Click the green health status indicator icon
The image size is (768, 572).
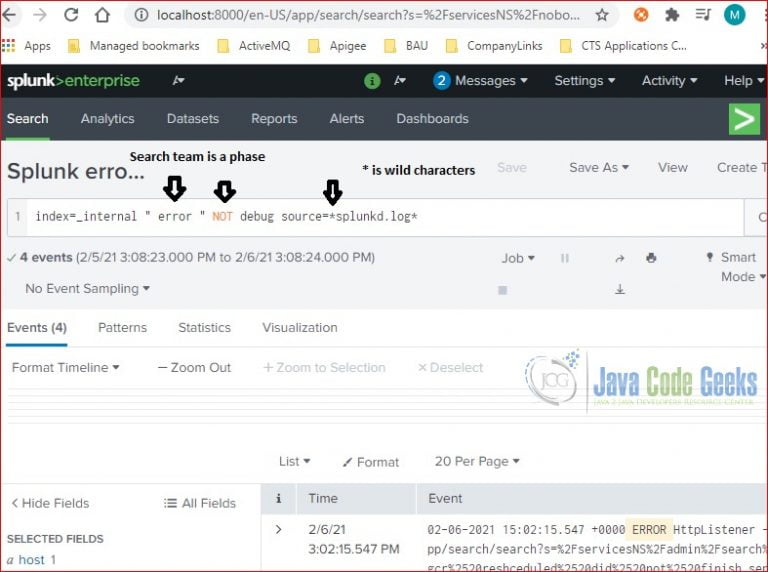tap(372, 81)
